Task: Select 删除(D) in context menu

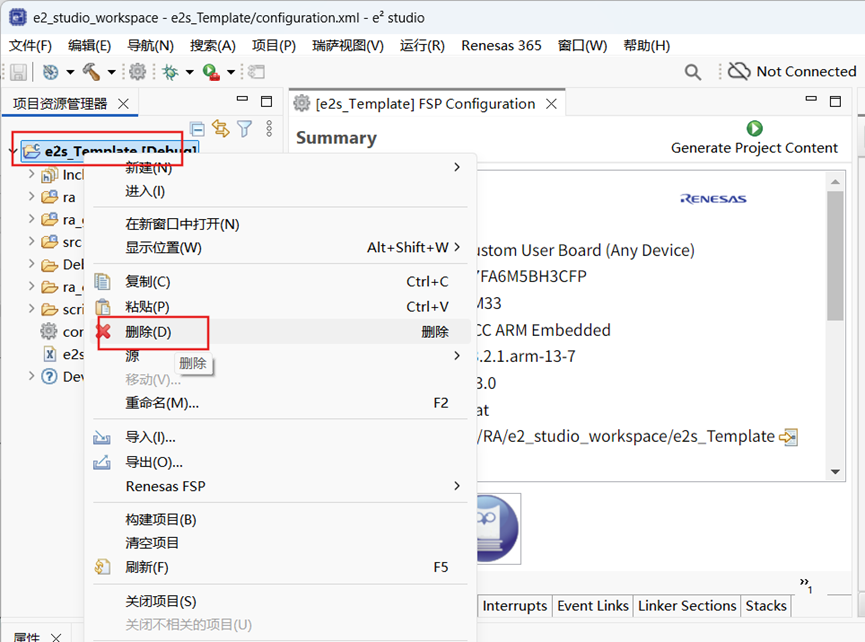Action: pyautogui.click(x=279, y=331)
